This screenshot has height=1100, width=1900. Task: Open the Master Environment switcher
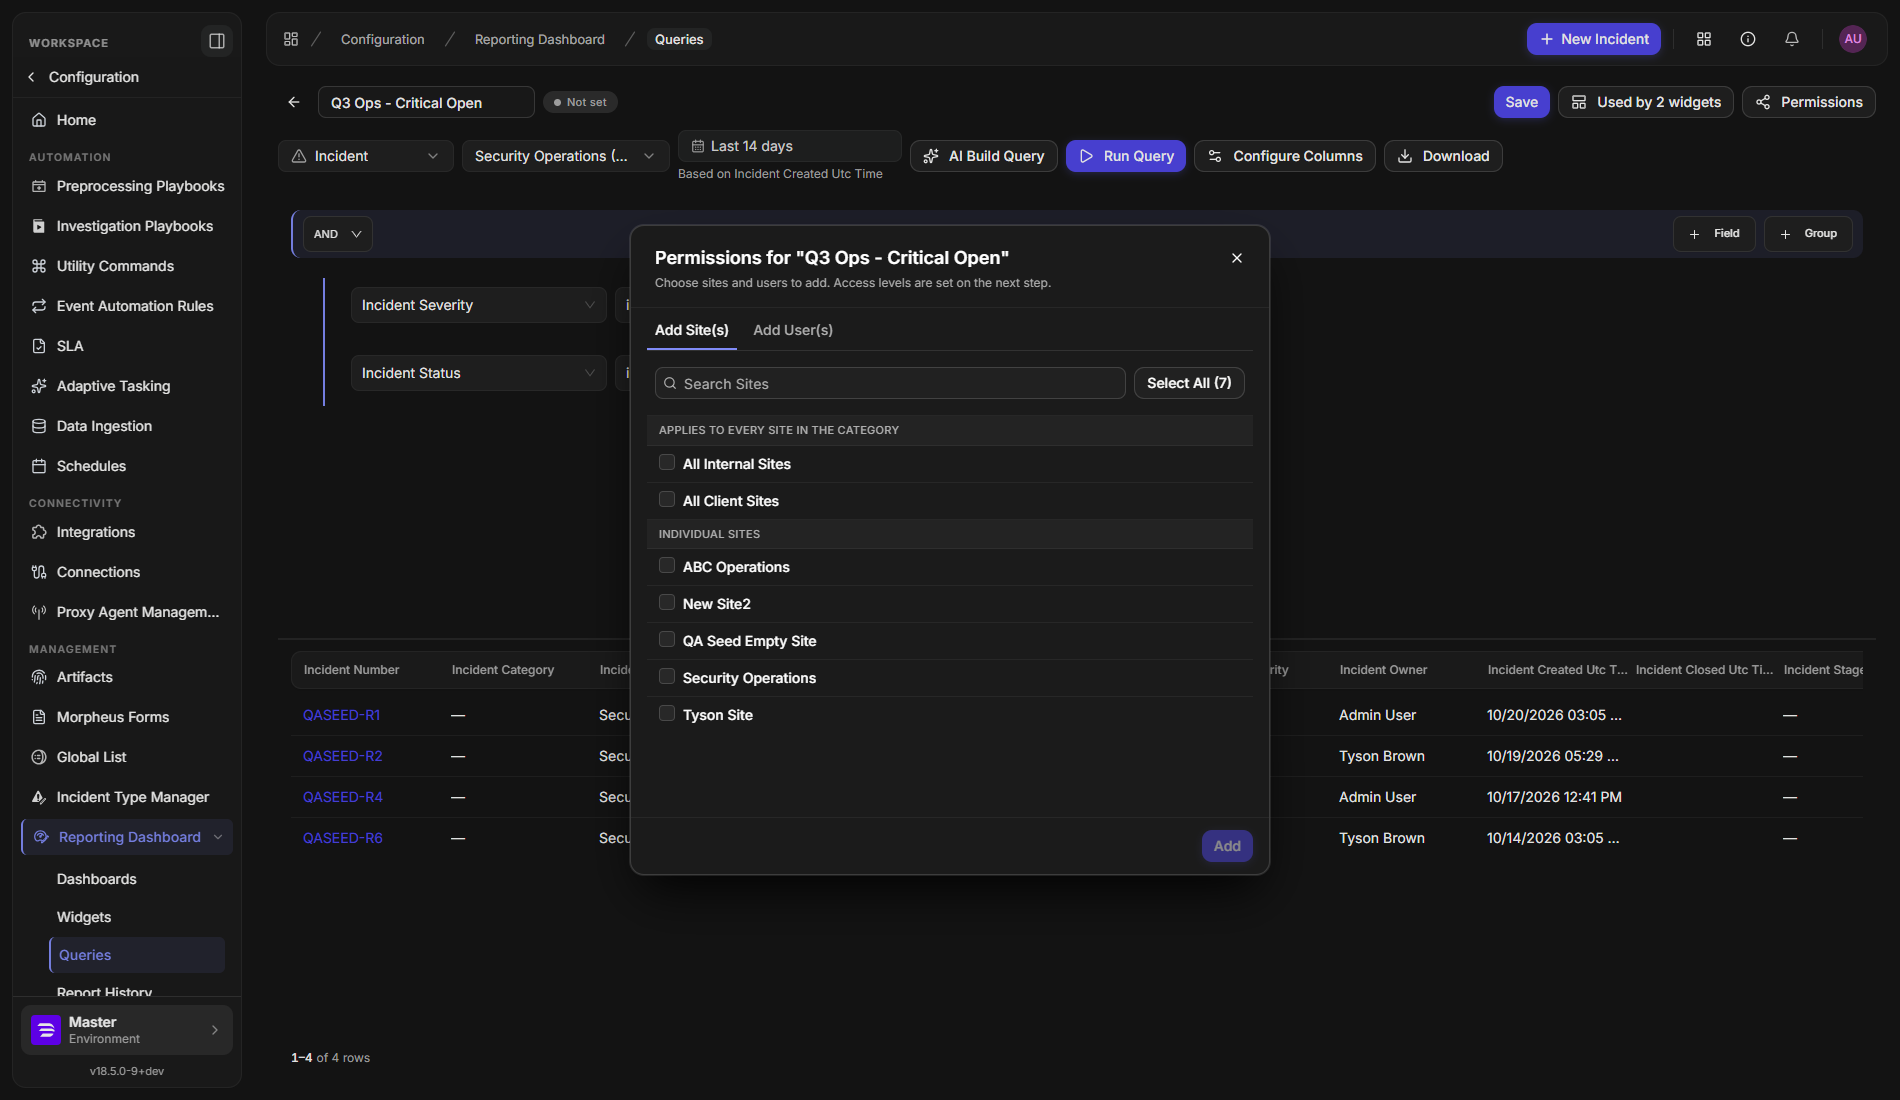tap(127, 1030)
